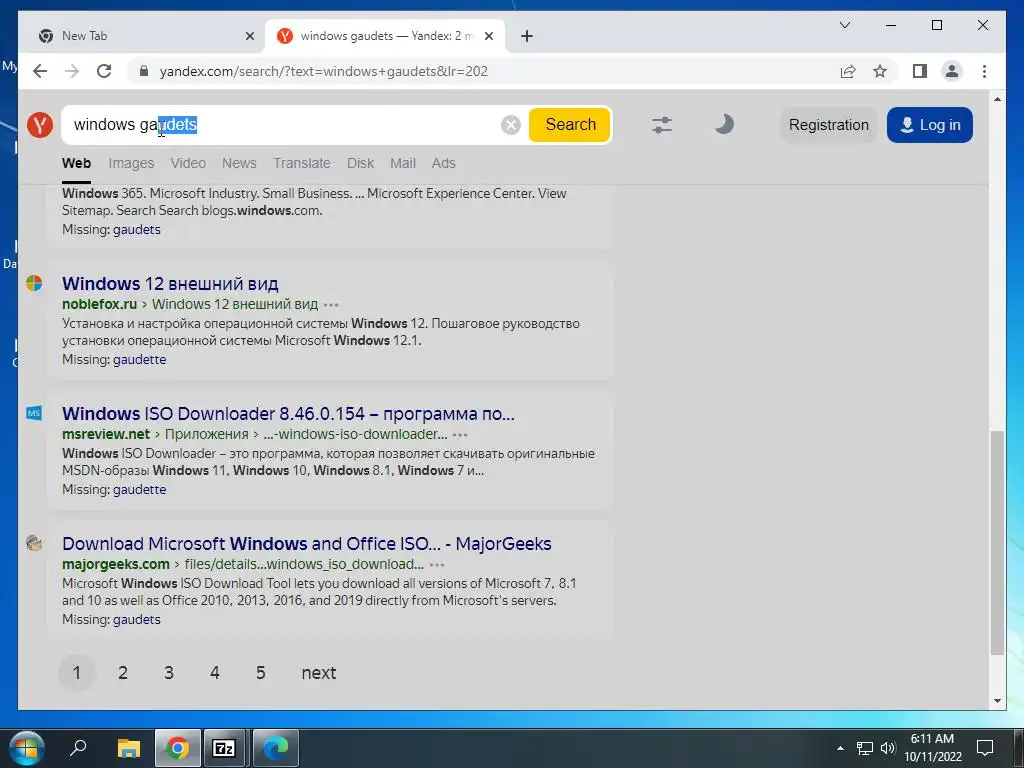Expand options dots for msreview.net result
The image size is (1024, 768).
460,435
